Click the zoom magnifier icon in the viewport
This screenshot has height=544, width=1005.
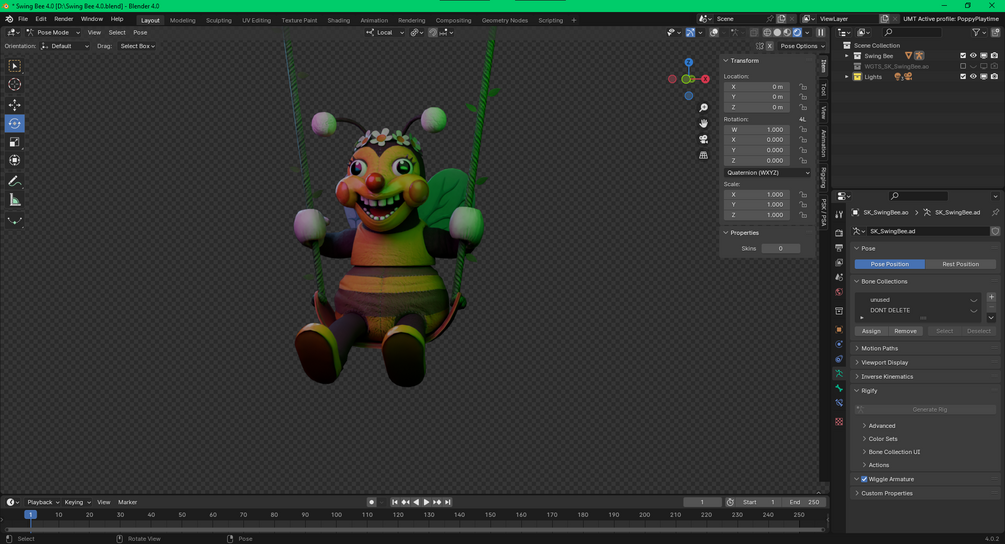[x=703, y=108]
